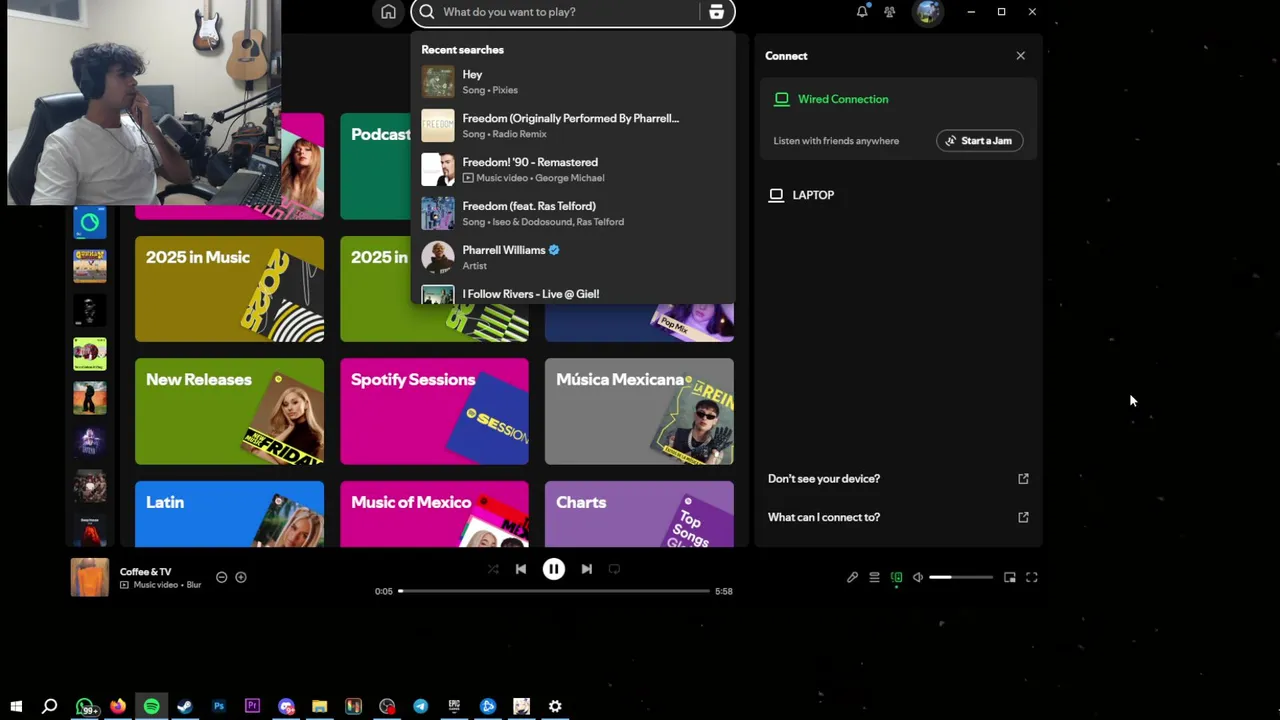Viewport: 1280px width, 720px height.
Task: Open the blue circle-logo playlist in sidebar
Action: point(89,222)
